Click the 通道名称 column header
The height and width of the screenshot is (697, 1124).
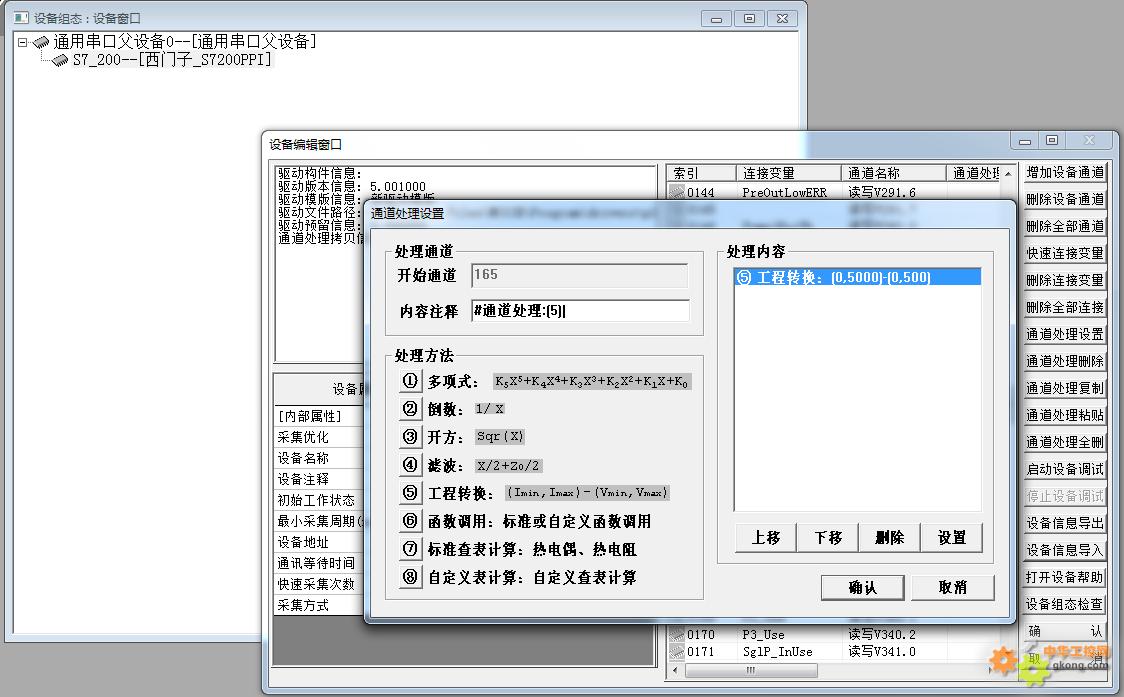pyautogui.click(x=894, y=173)
